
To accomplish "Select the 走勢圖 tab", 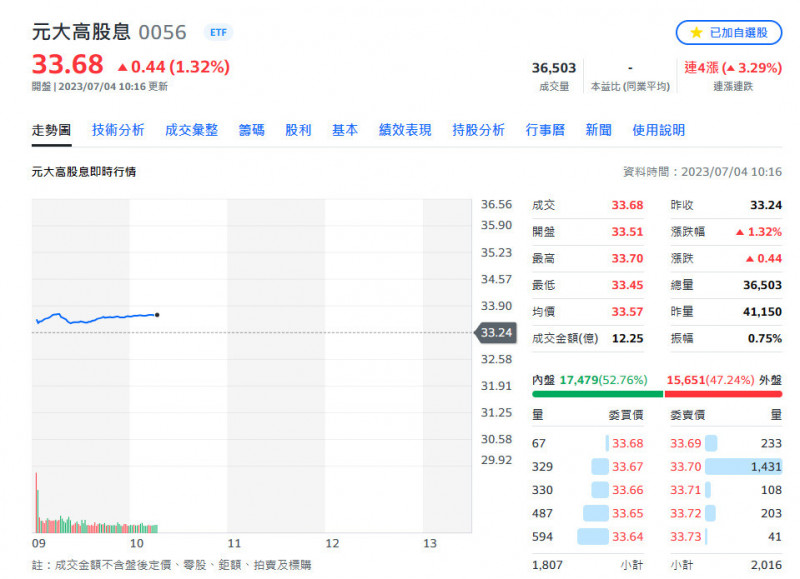I will pos(51,131).
